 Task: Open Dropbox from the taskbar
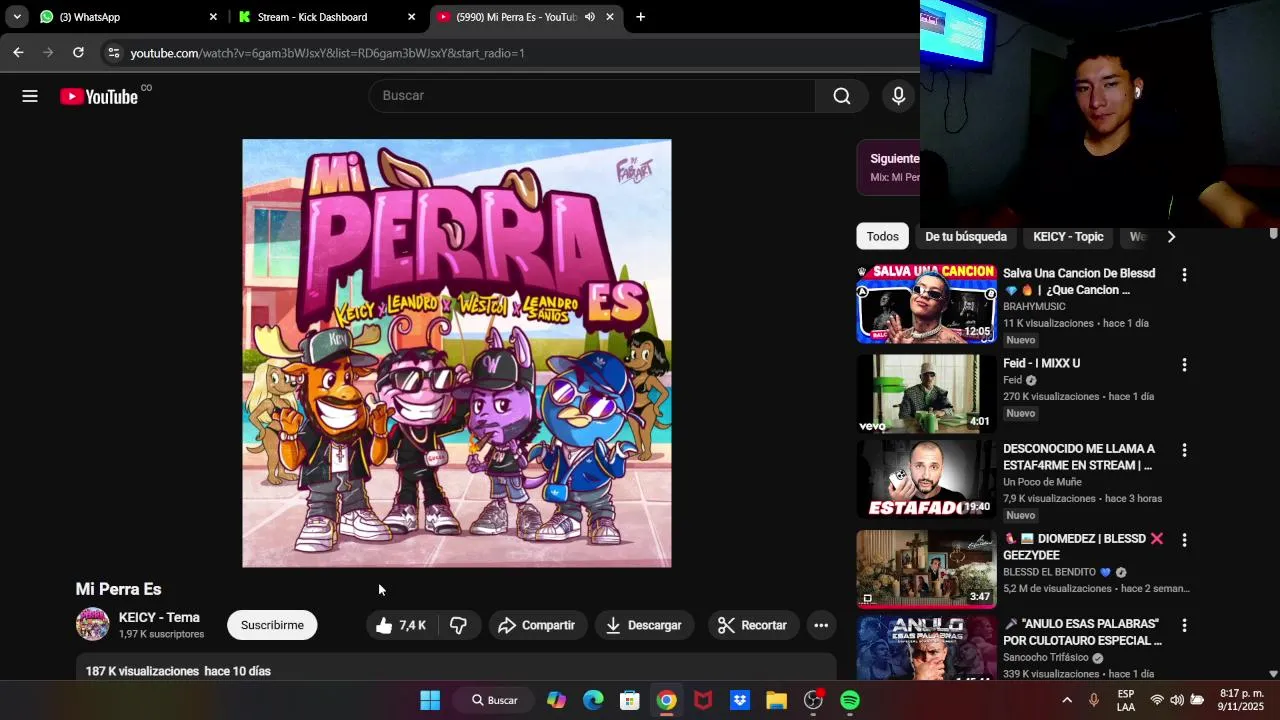pos(740,700)
